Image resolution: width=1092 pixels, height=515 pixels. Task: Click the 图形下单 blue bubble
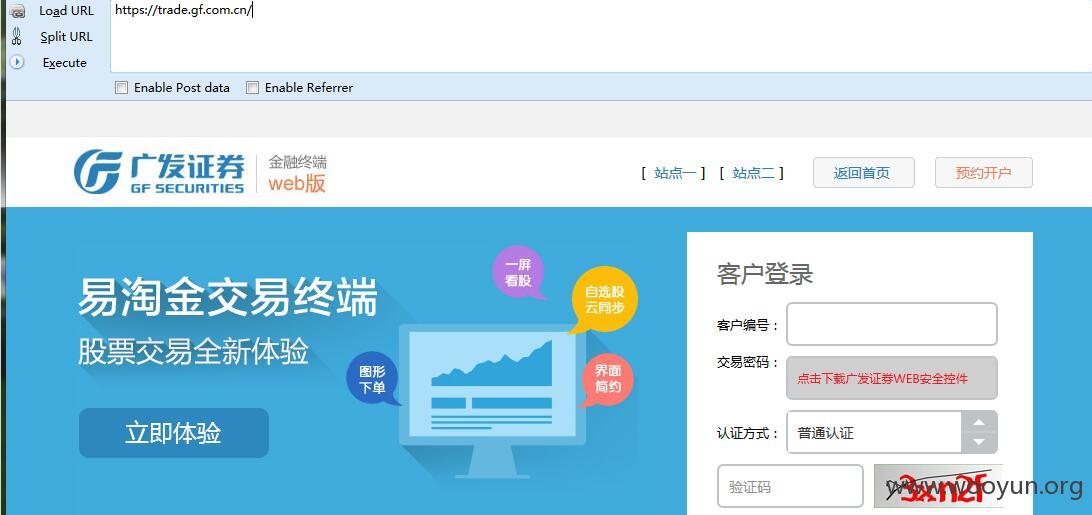click(x=373, y=378)
